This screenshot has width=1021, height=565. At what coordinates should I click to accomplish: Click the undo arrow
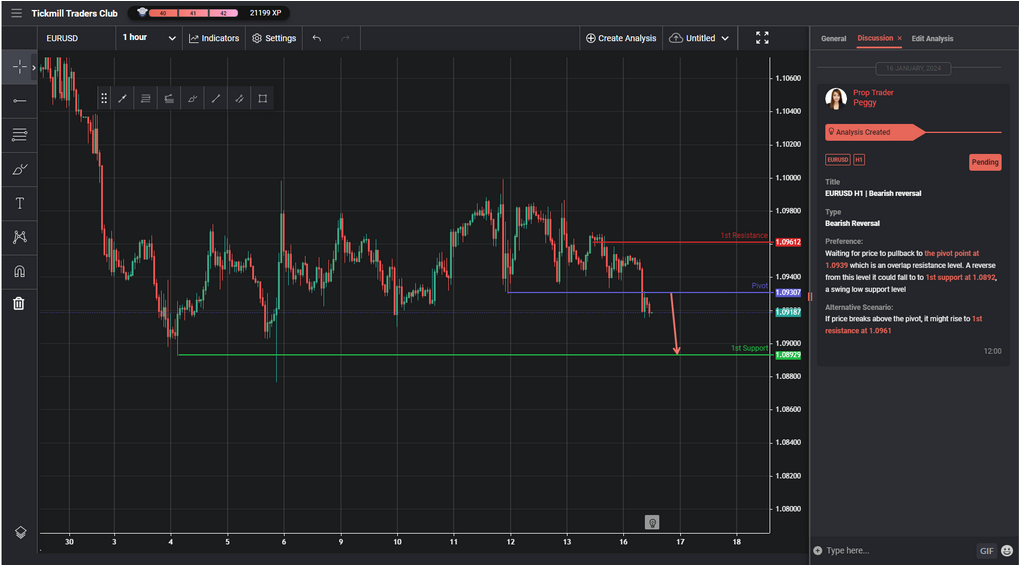316,38
